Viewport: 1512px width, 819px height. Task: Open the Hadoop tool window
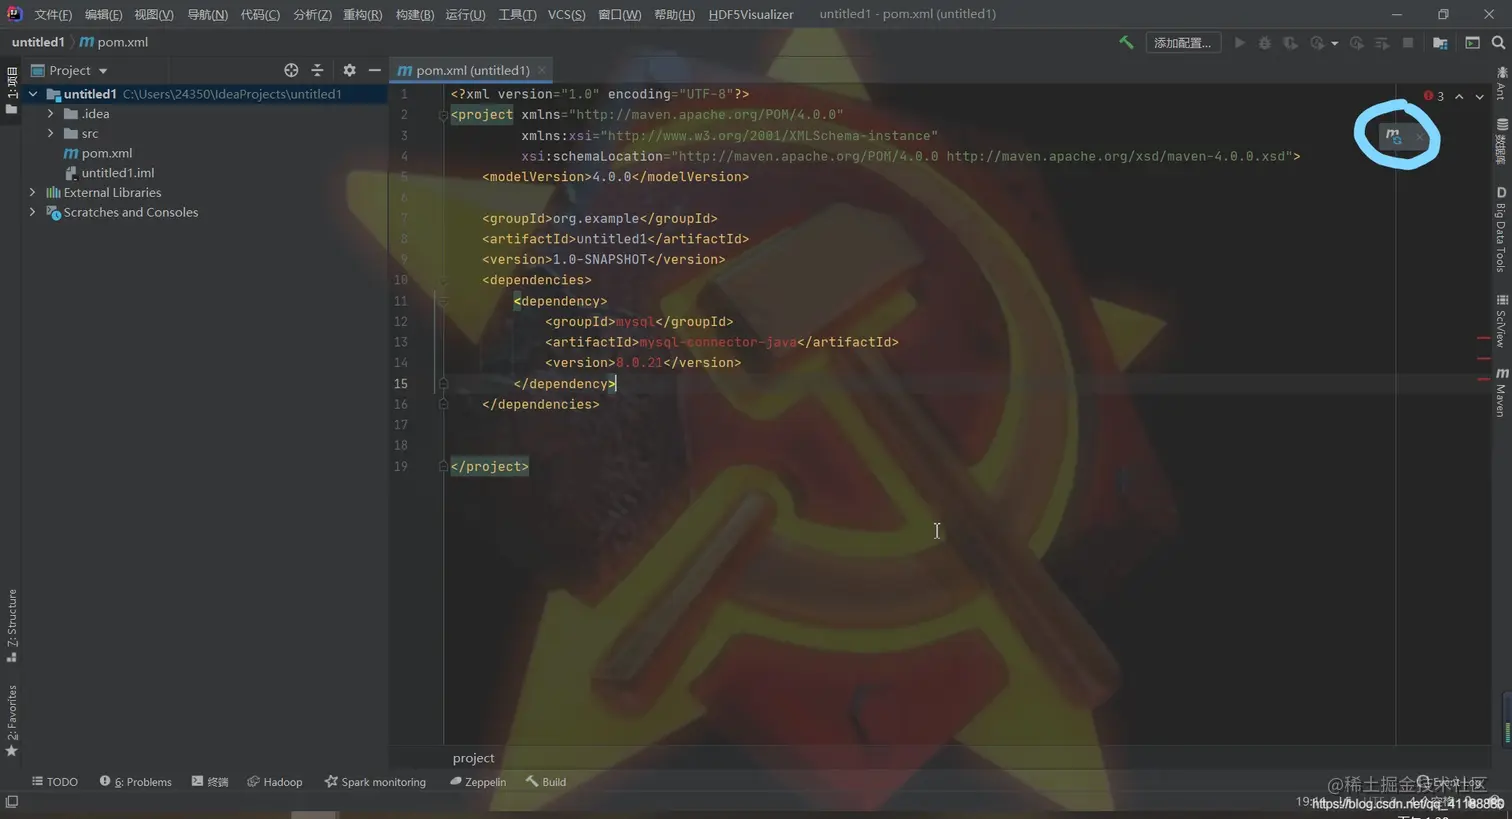tap(274, 782)
